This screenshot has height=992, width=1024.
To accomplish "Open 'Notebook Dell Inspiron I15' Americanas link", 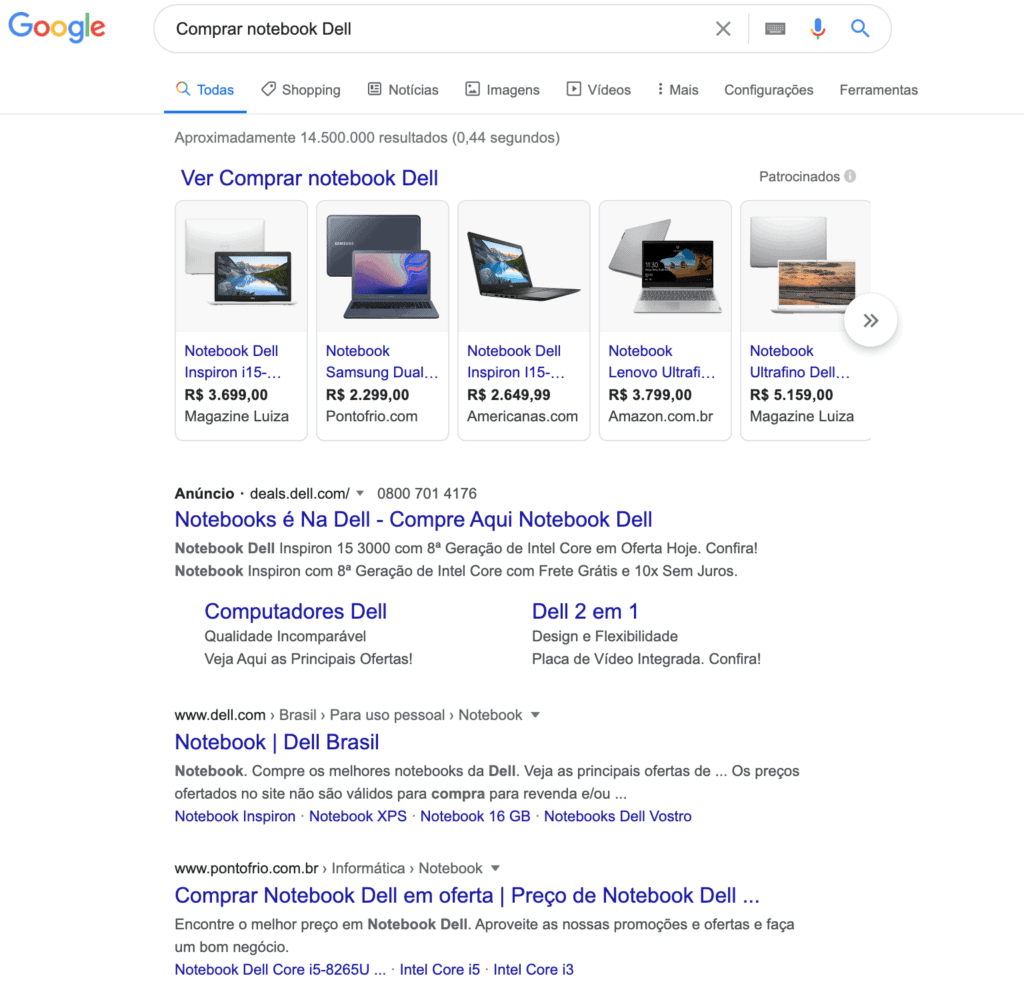I will pos(515,361).
